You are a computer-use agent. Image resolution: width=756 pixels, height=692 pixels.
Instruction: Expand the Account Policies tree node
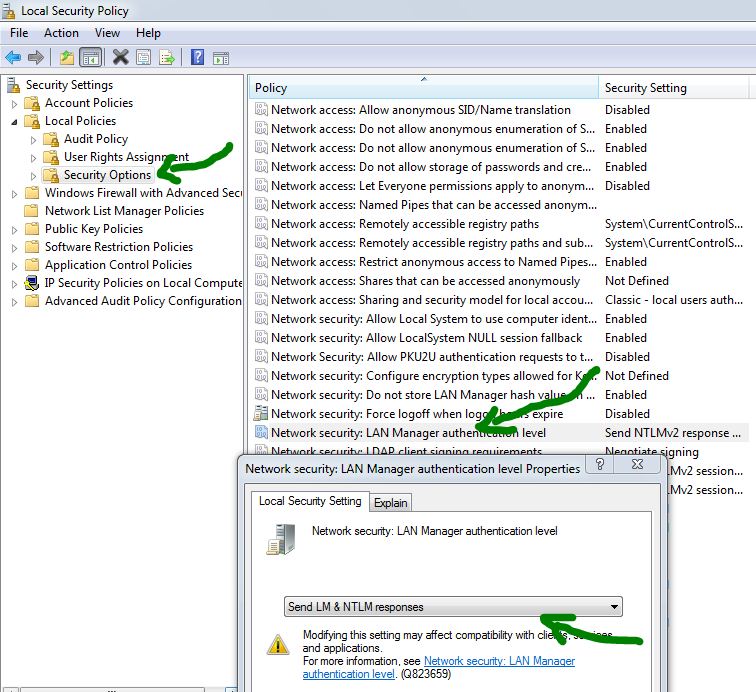pyautogui.click(x=14, y=103)
